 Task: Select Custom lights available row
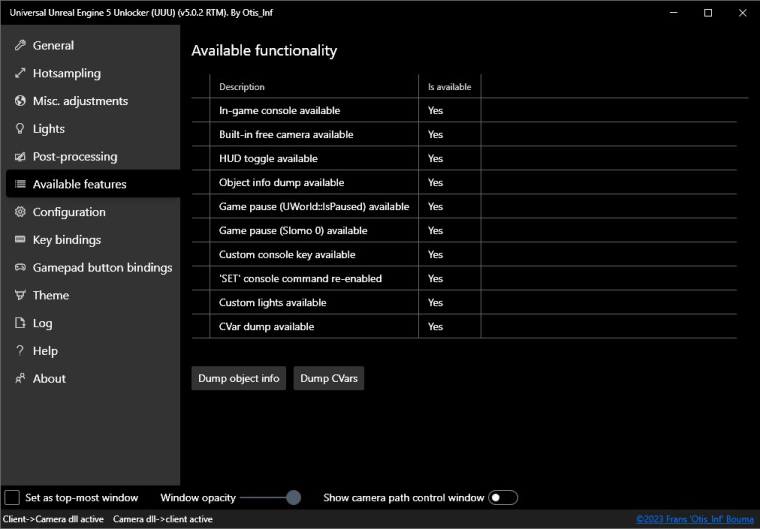[464, 303]
